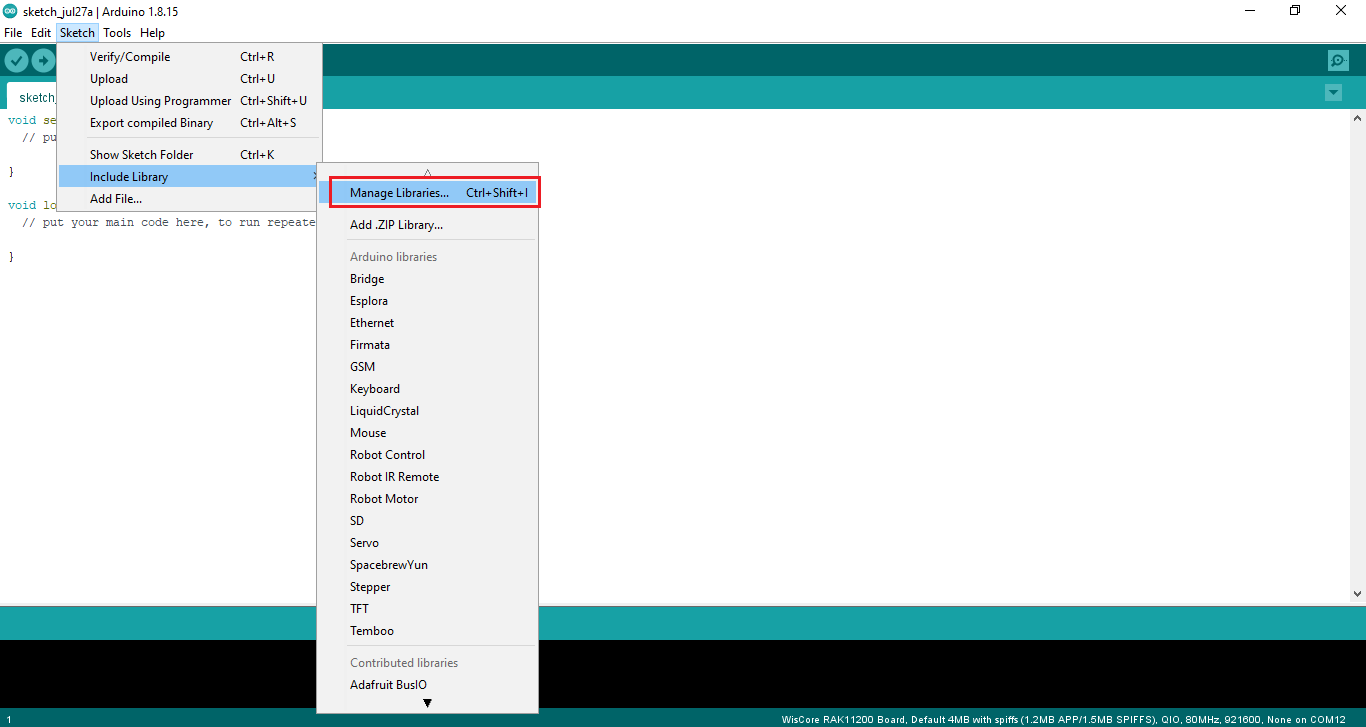Expand the Include Library submenu
1366x727 pixels.
(190, 177)
